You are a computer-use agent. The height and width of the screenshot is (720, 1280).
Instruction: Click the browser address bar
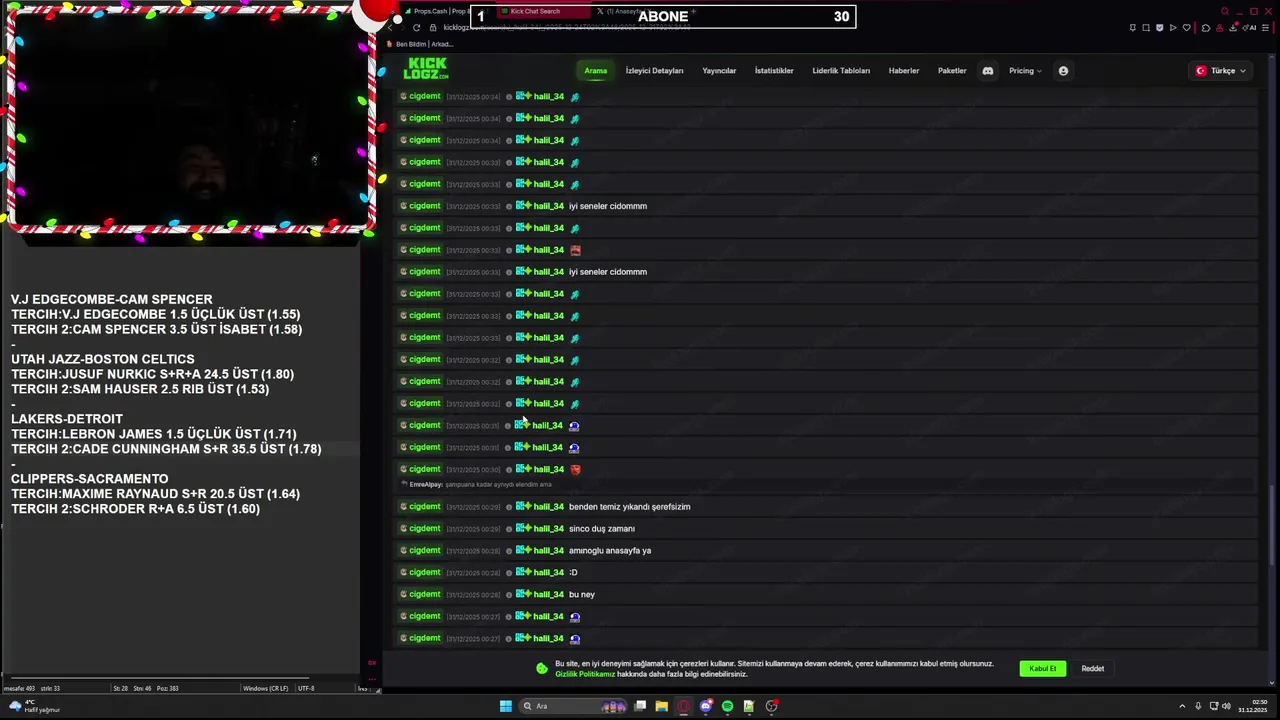point(760,28)
